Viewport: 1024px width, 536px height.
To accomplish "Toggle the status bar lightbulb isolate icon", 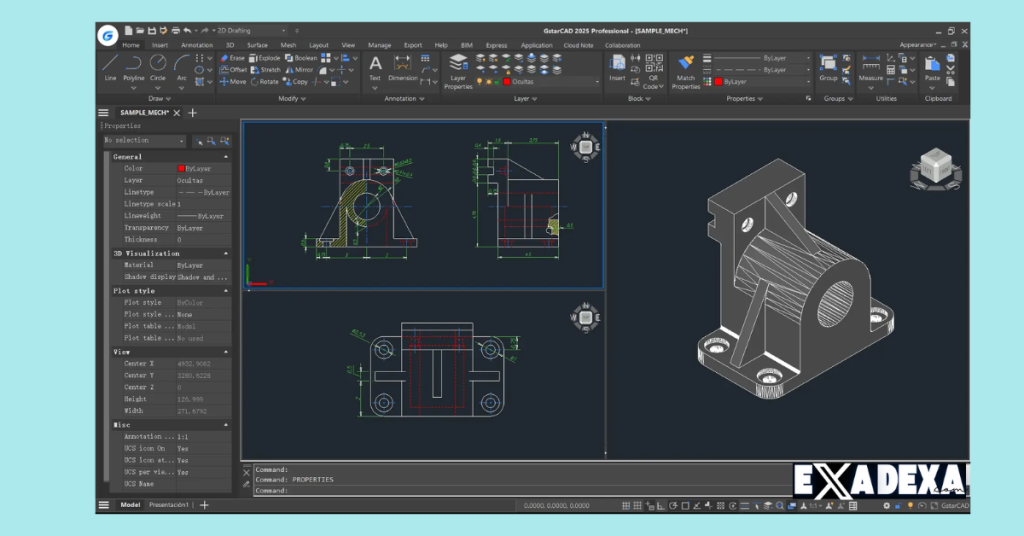I will pos(910,505).
